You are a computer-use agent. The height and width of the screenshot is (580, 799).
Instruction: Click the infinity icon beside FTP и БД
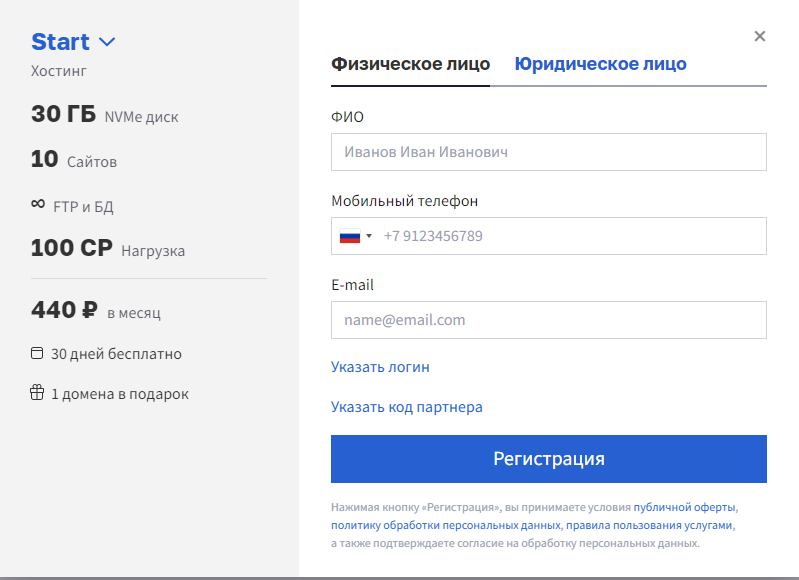pyautogui.click(x=38, y=204)
